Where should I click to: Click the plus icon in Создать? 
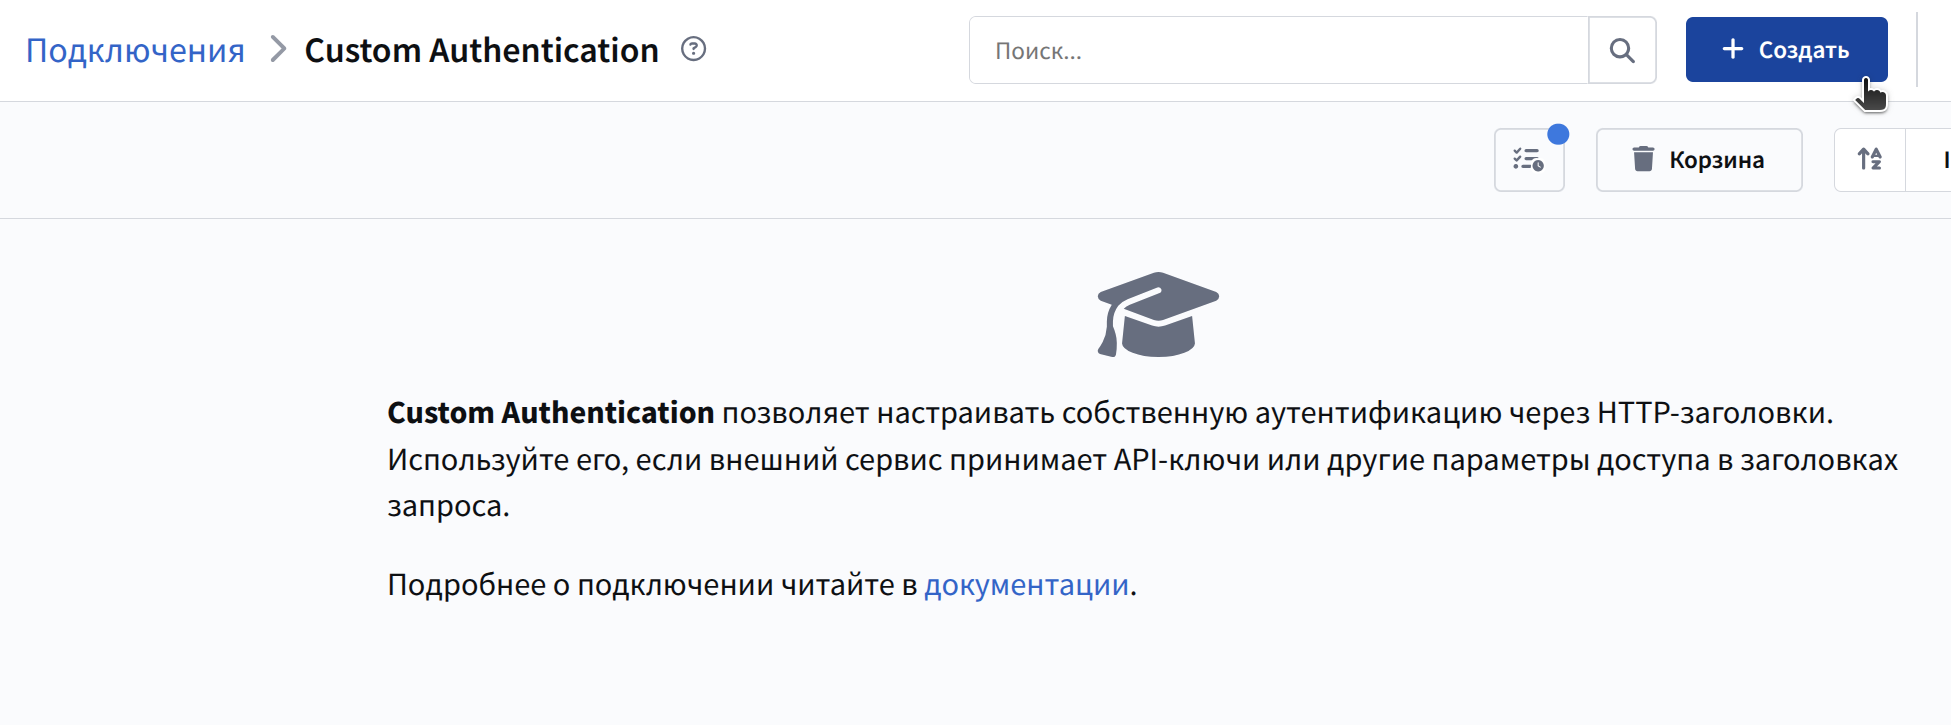(x=1732, y=49)
